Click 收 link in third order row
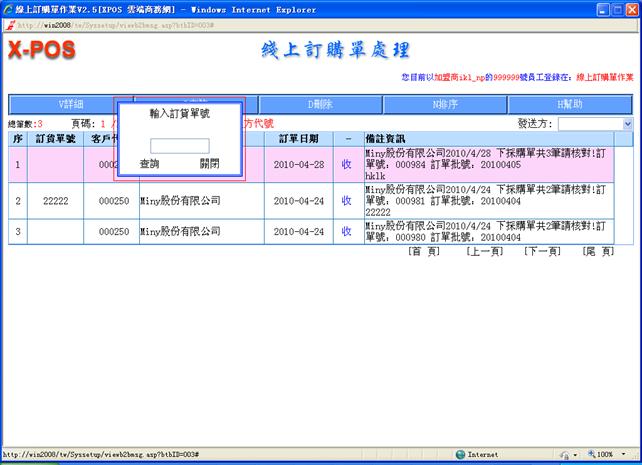Image resolution: width=642 pixels, height=465 pixels. 346,232
